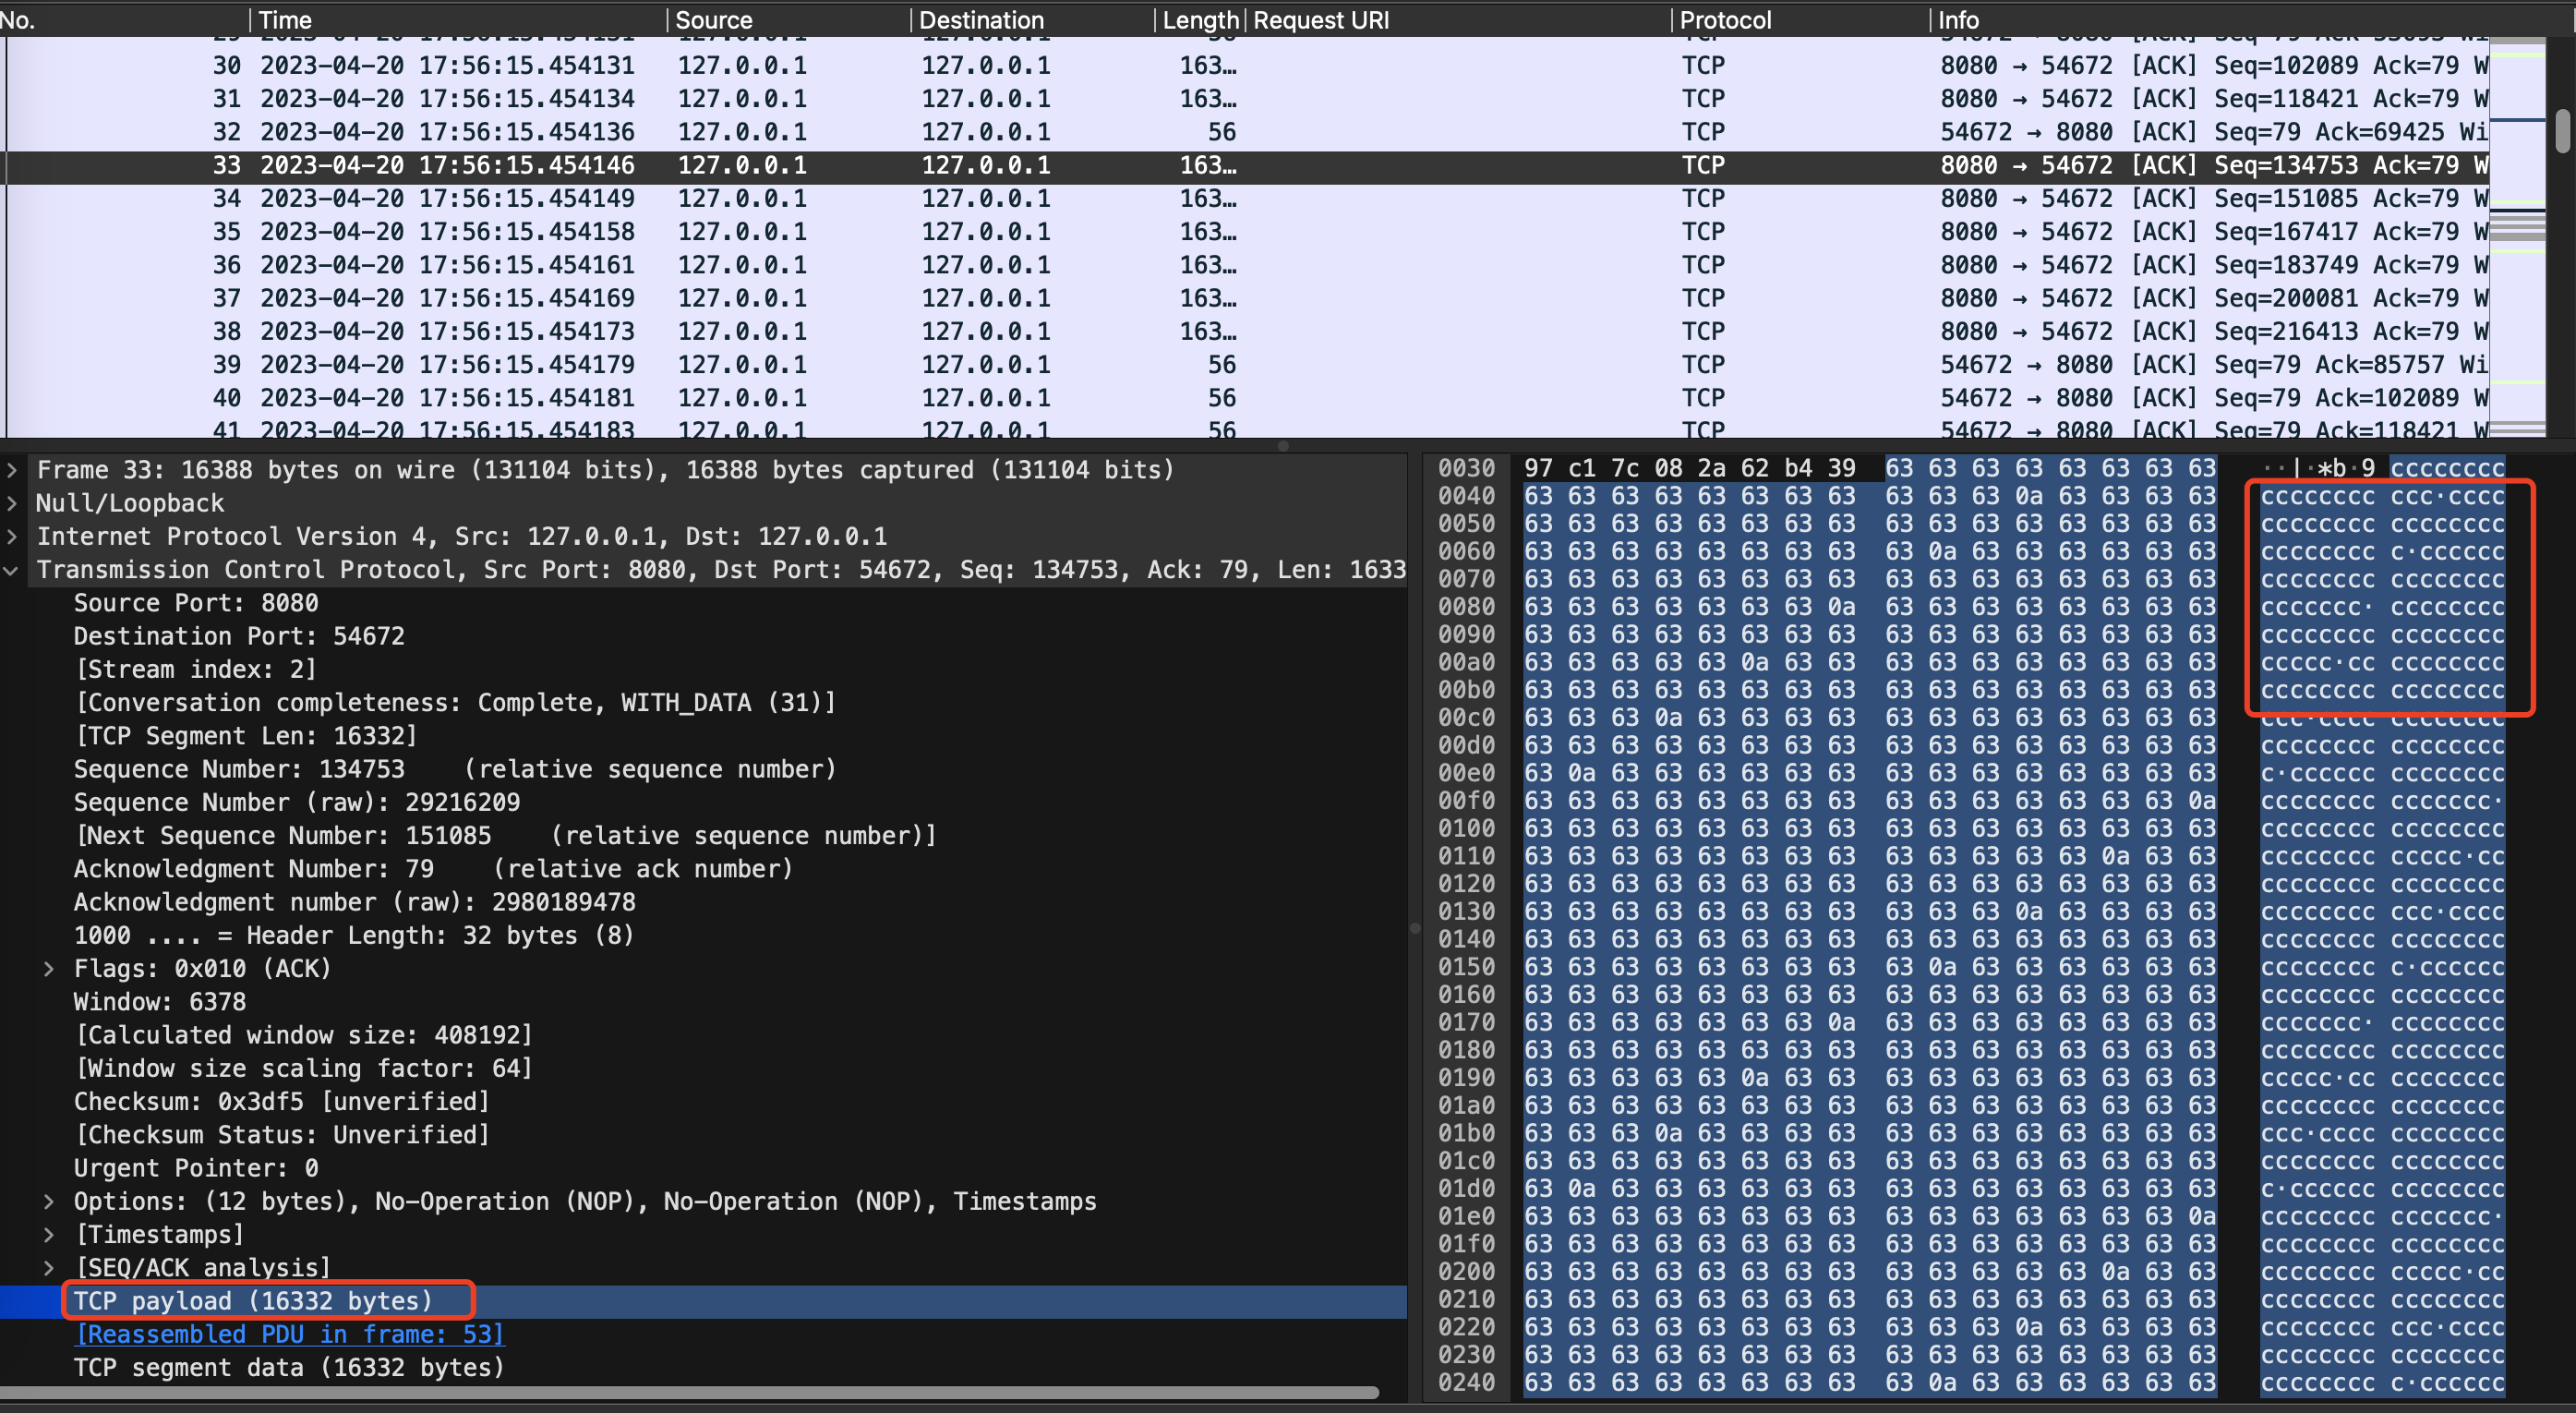Select packet 32 with length 56
2576x1413 pixels.
click(1245, 132)
